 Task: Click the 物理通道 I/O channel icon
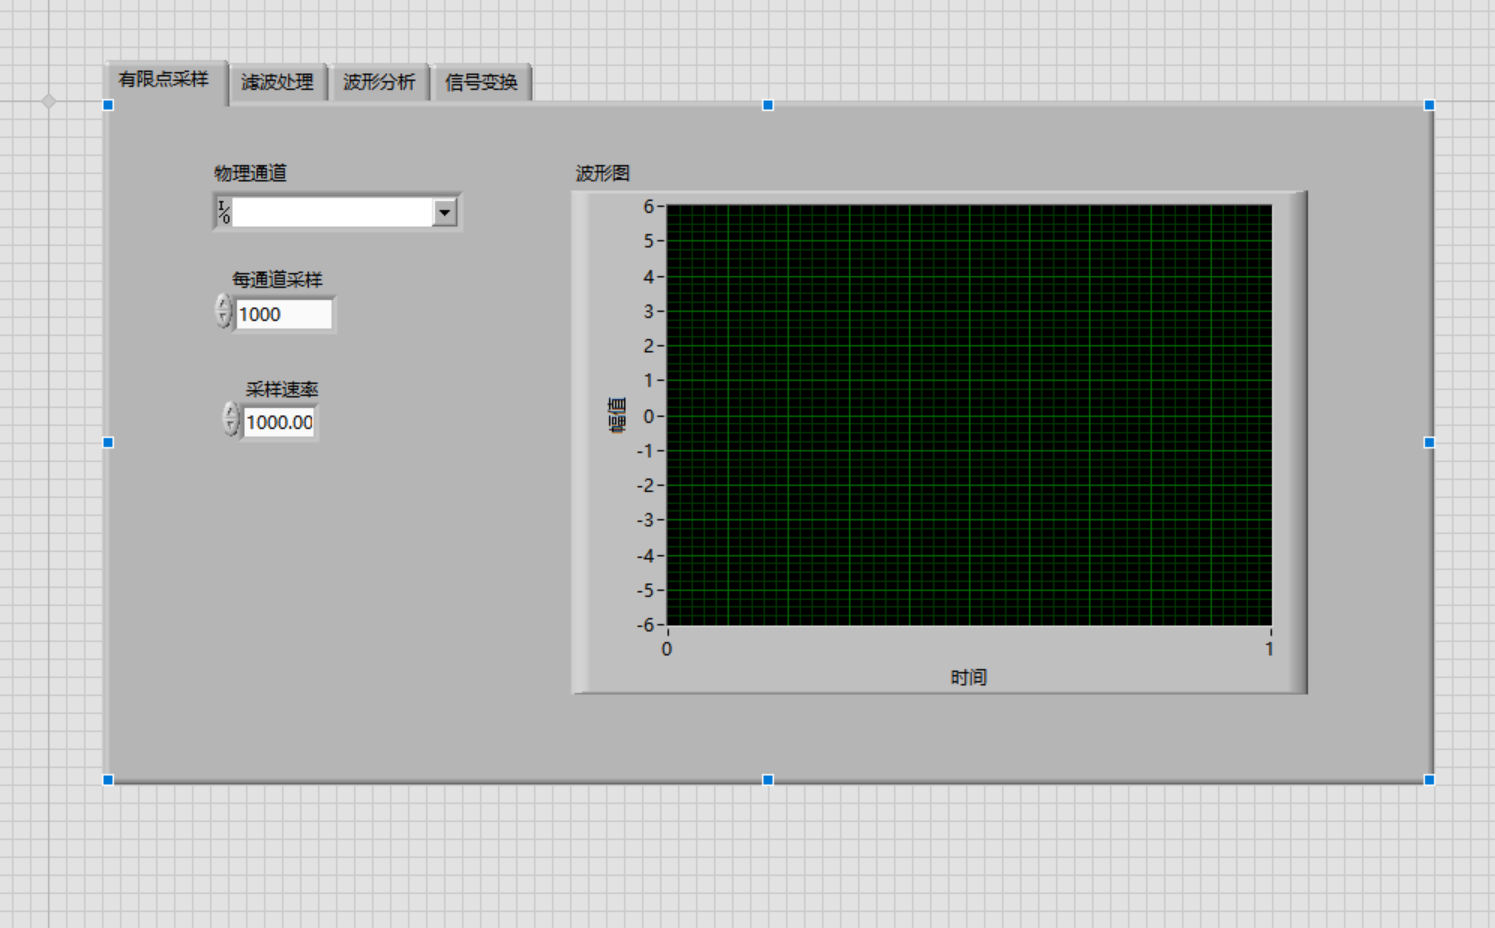click(224, 212)
